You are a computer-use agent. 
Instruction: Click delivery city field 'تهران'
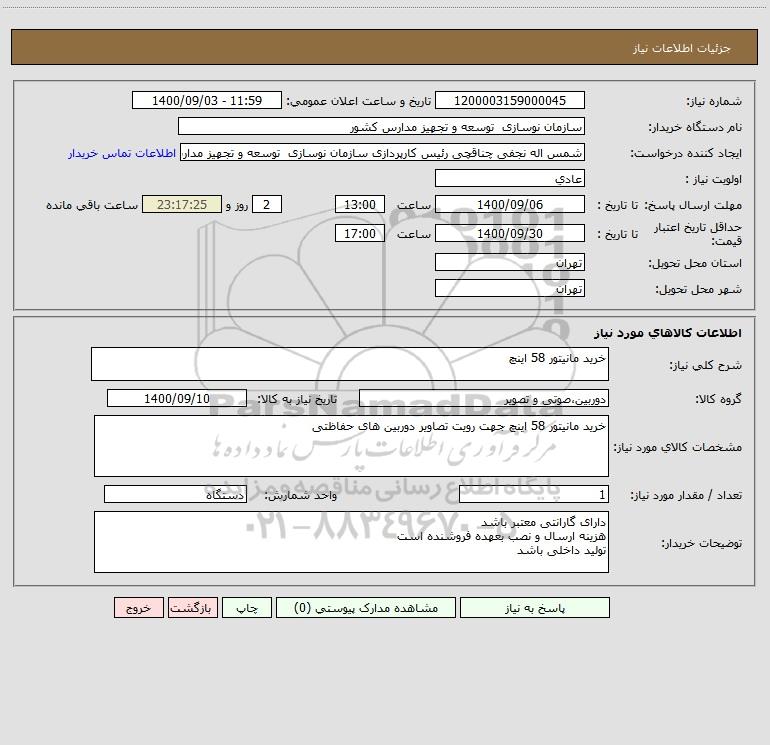[x=510, y=288]
